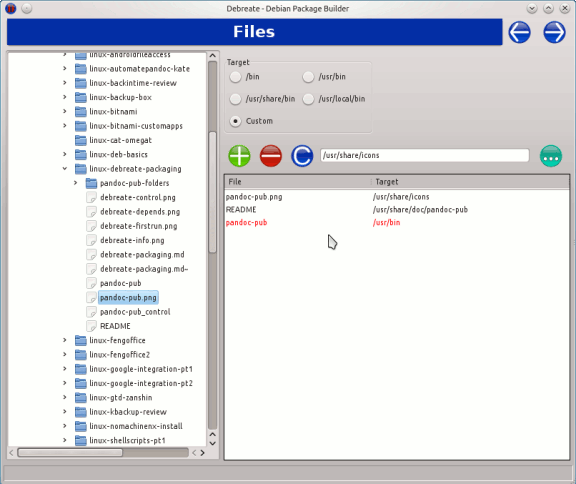This screenshot has height=484, width=576.
Task: Click the Debreate app icon in title bar
Action: click(x=11, y=8)
